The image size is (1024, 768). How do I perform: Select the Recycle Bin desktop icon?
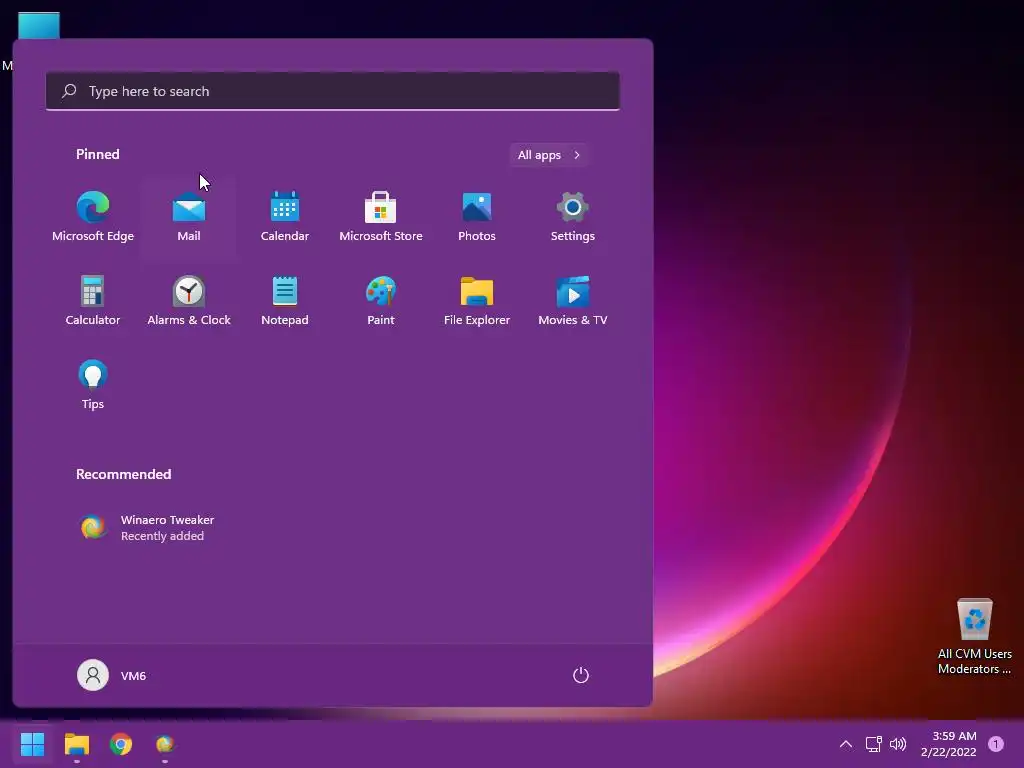tap(974, 636)
